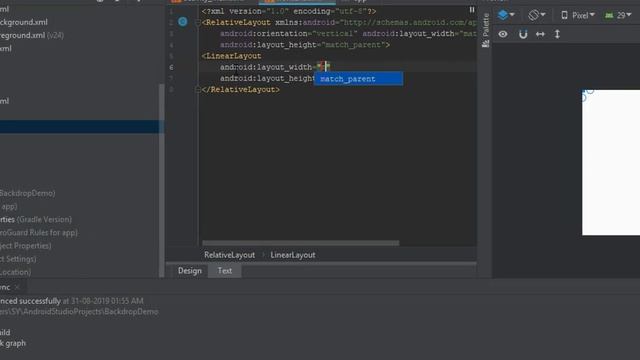Toggle the view options eye icon
This screenshot has width=640, height=360.
(x=503, y=34)
